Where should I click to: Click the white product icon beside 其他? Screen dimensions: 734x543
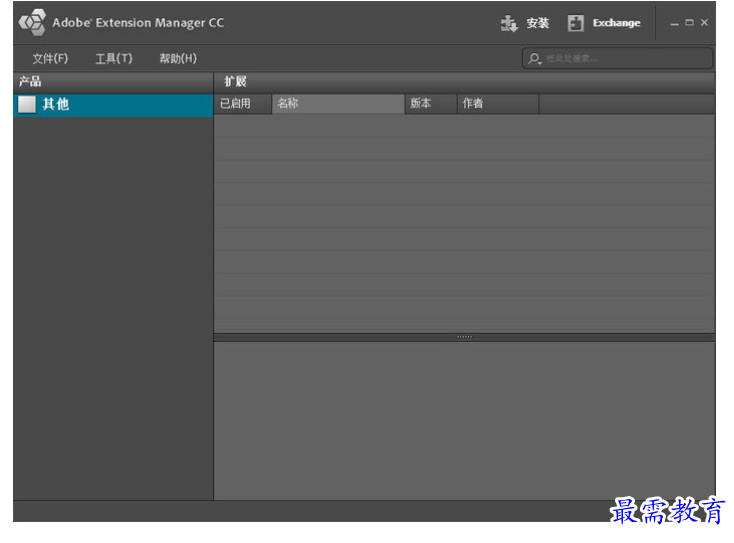(27, 104)
